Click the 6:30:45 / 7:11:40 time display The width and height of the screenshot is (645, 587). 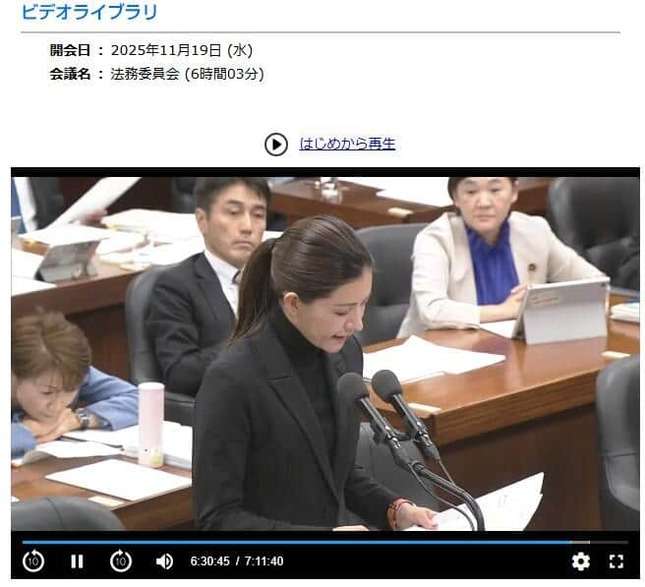click(237, 561)
